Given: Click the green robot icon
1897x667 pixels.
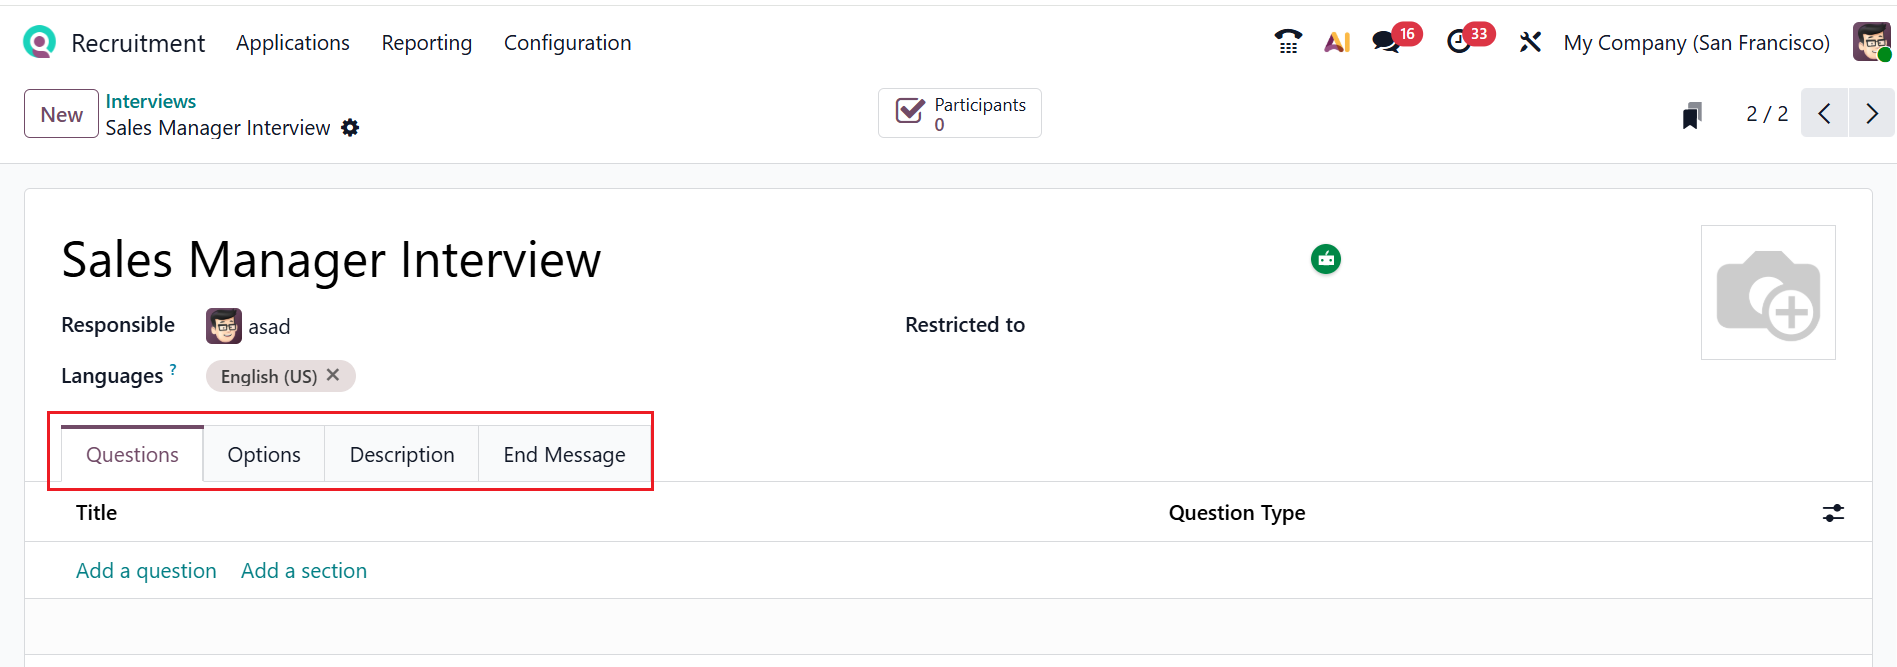Looking at the screenshot, I should click(x=1326, y=259).
